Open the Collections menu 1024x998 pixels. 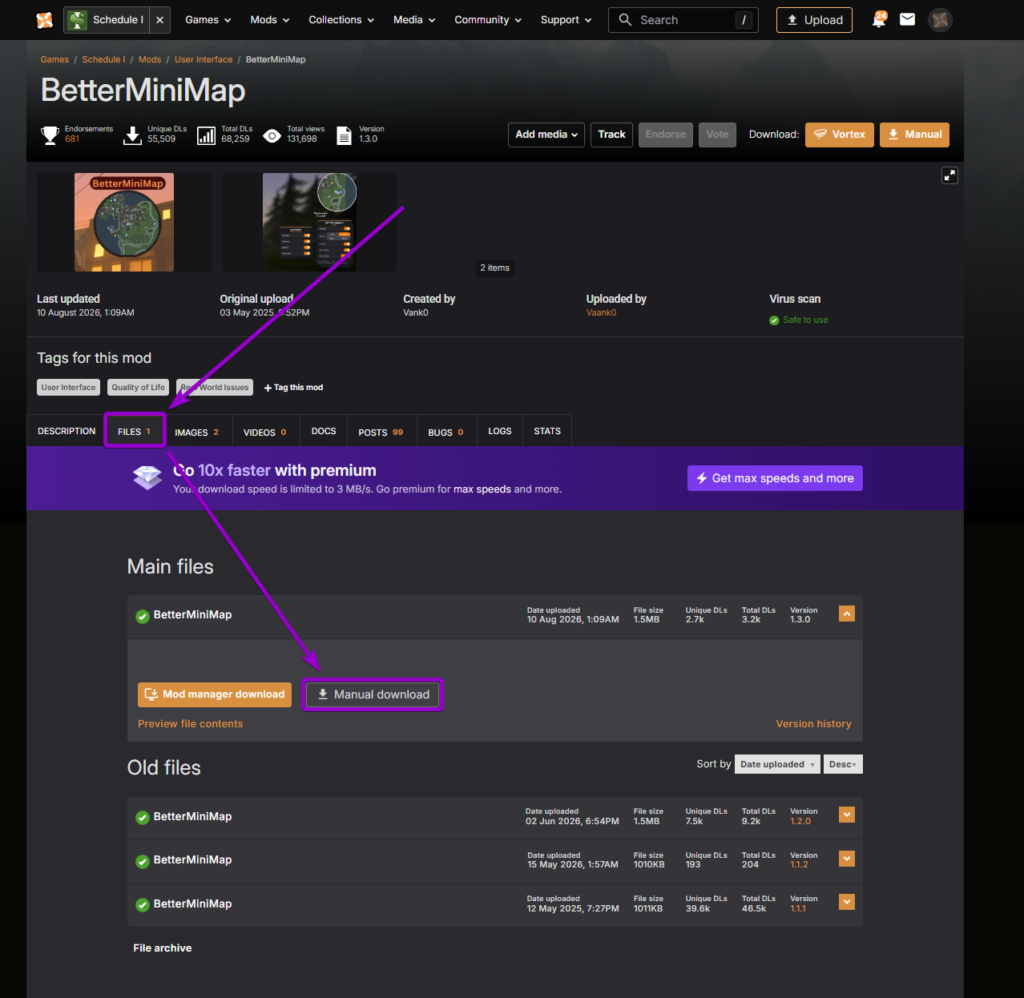(x=341, y=20)
